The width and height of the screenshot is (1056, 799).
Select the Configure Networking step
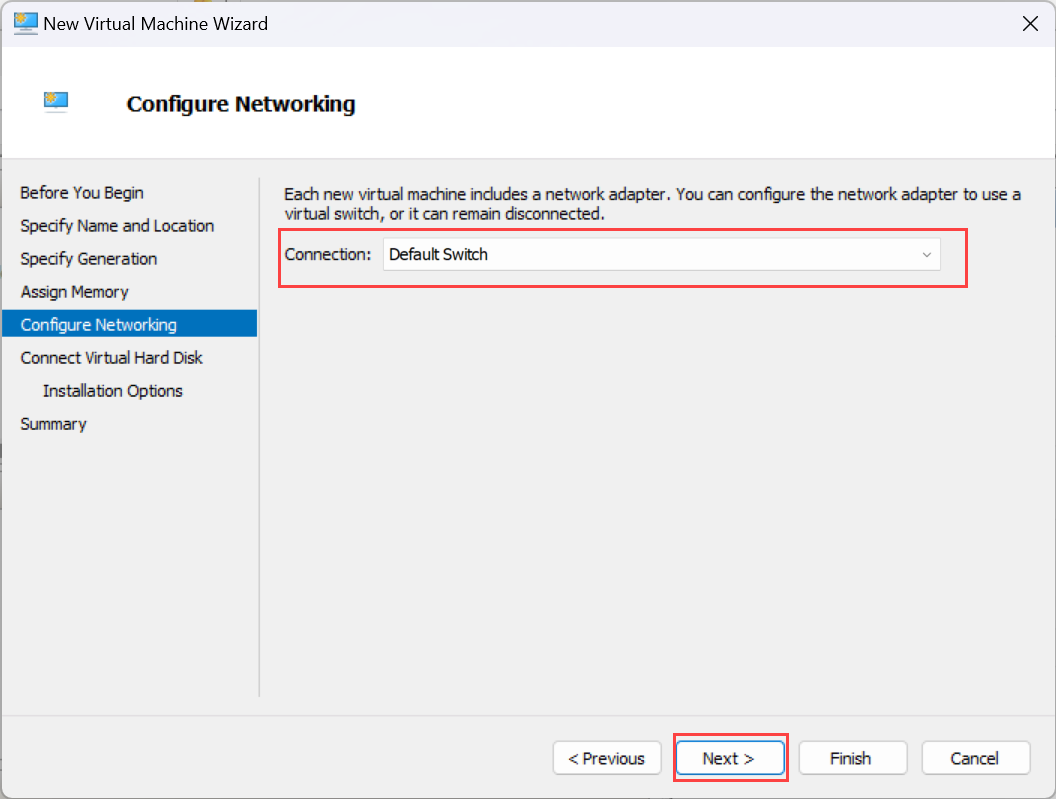pyautogui.click(x=97, y=324)
